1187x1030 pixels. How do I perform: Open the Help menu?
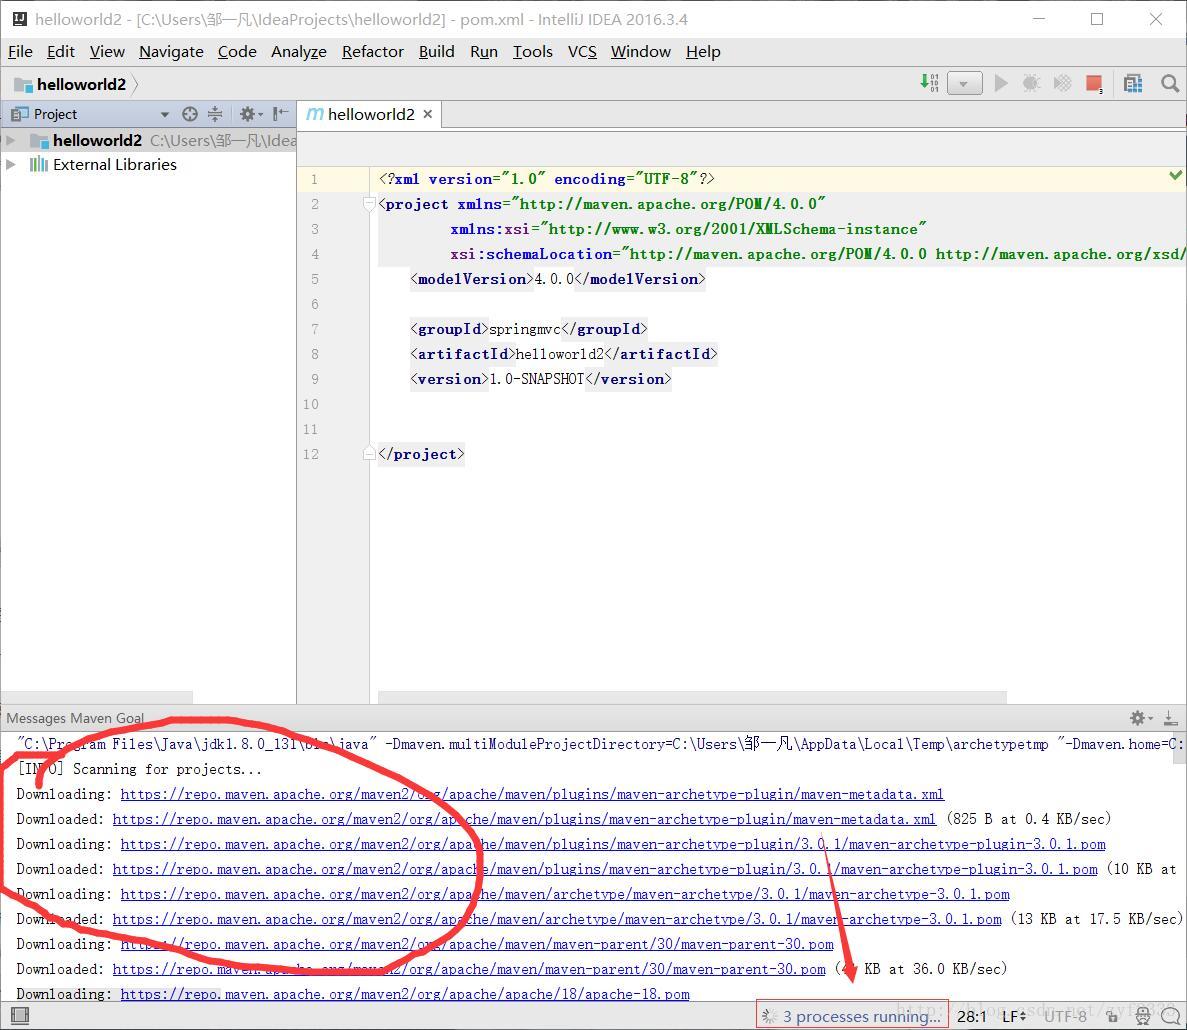pos(703,51)
